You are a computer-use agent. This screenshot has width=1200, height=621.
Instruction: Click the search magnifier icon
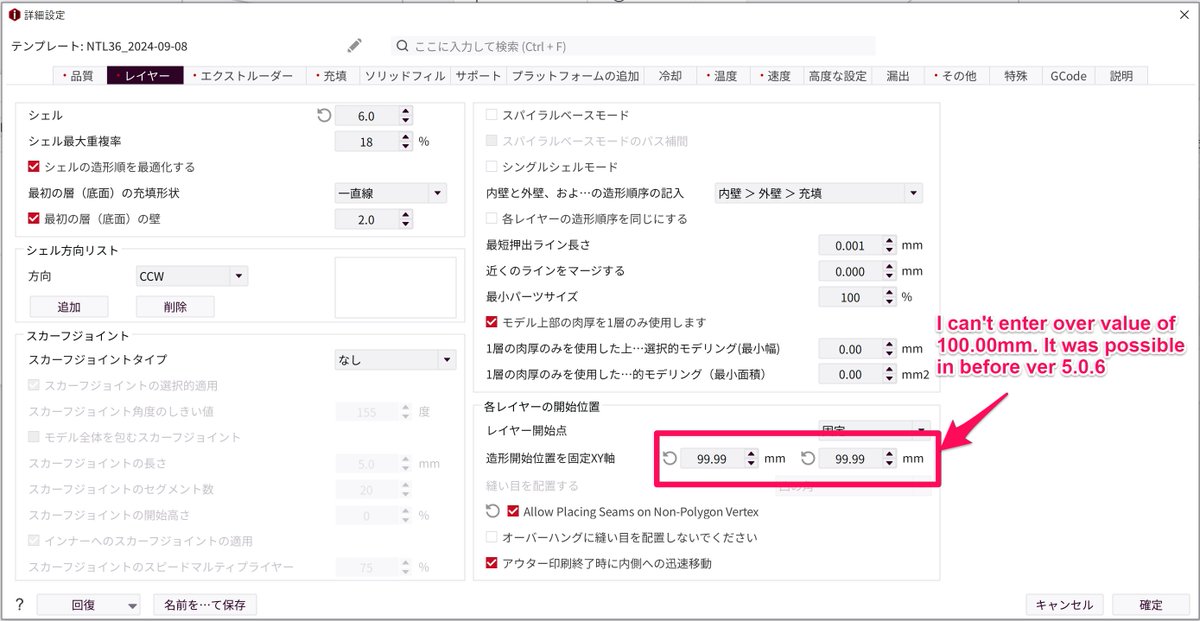click(x=402, y=46)
